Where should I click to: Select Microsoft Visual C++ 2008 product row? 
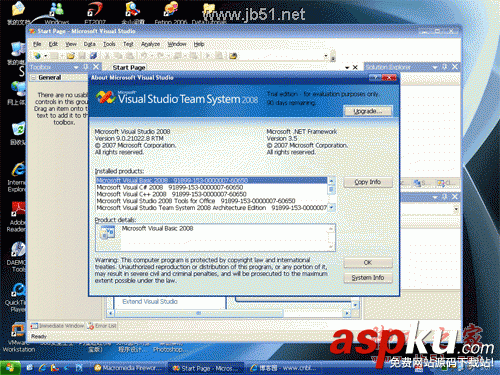(212, 194)
